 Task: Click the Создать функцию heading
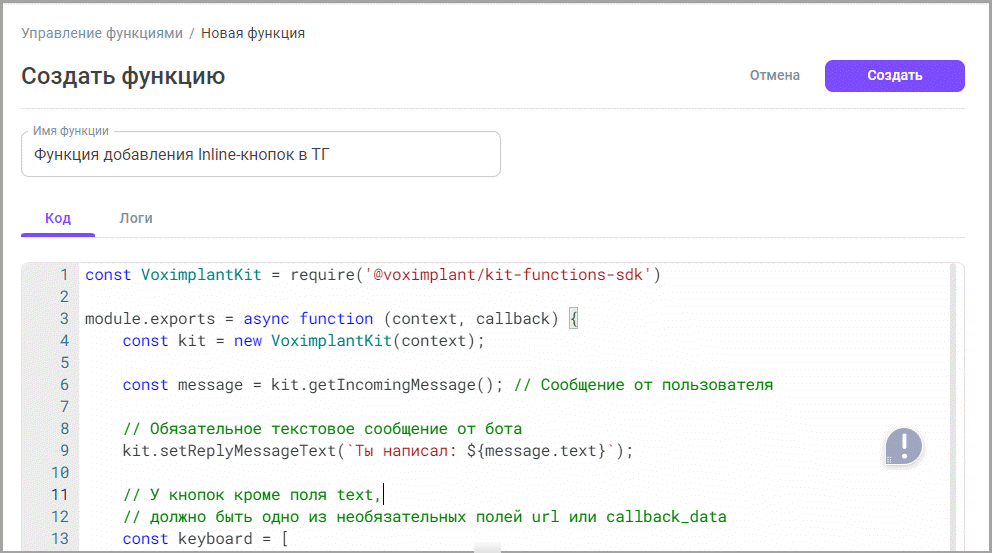tap(123, 76)
